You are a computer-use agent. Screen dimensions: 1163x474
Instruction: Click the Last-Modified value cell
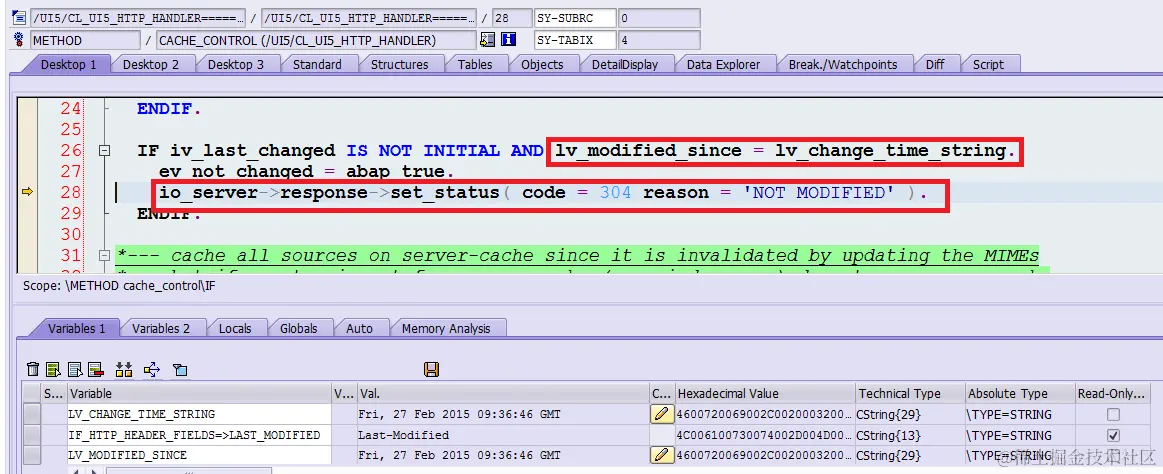coord(502,435)
